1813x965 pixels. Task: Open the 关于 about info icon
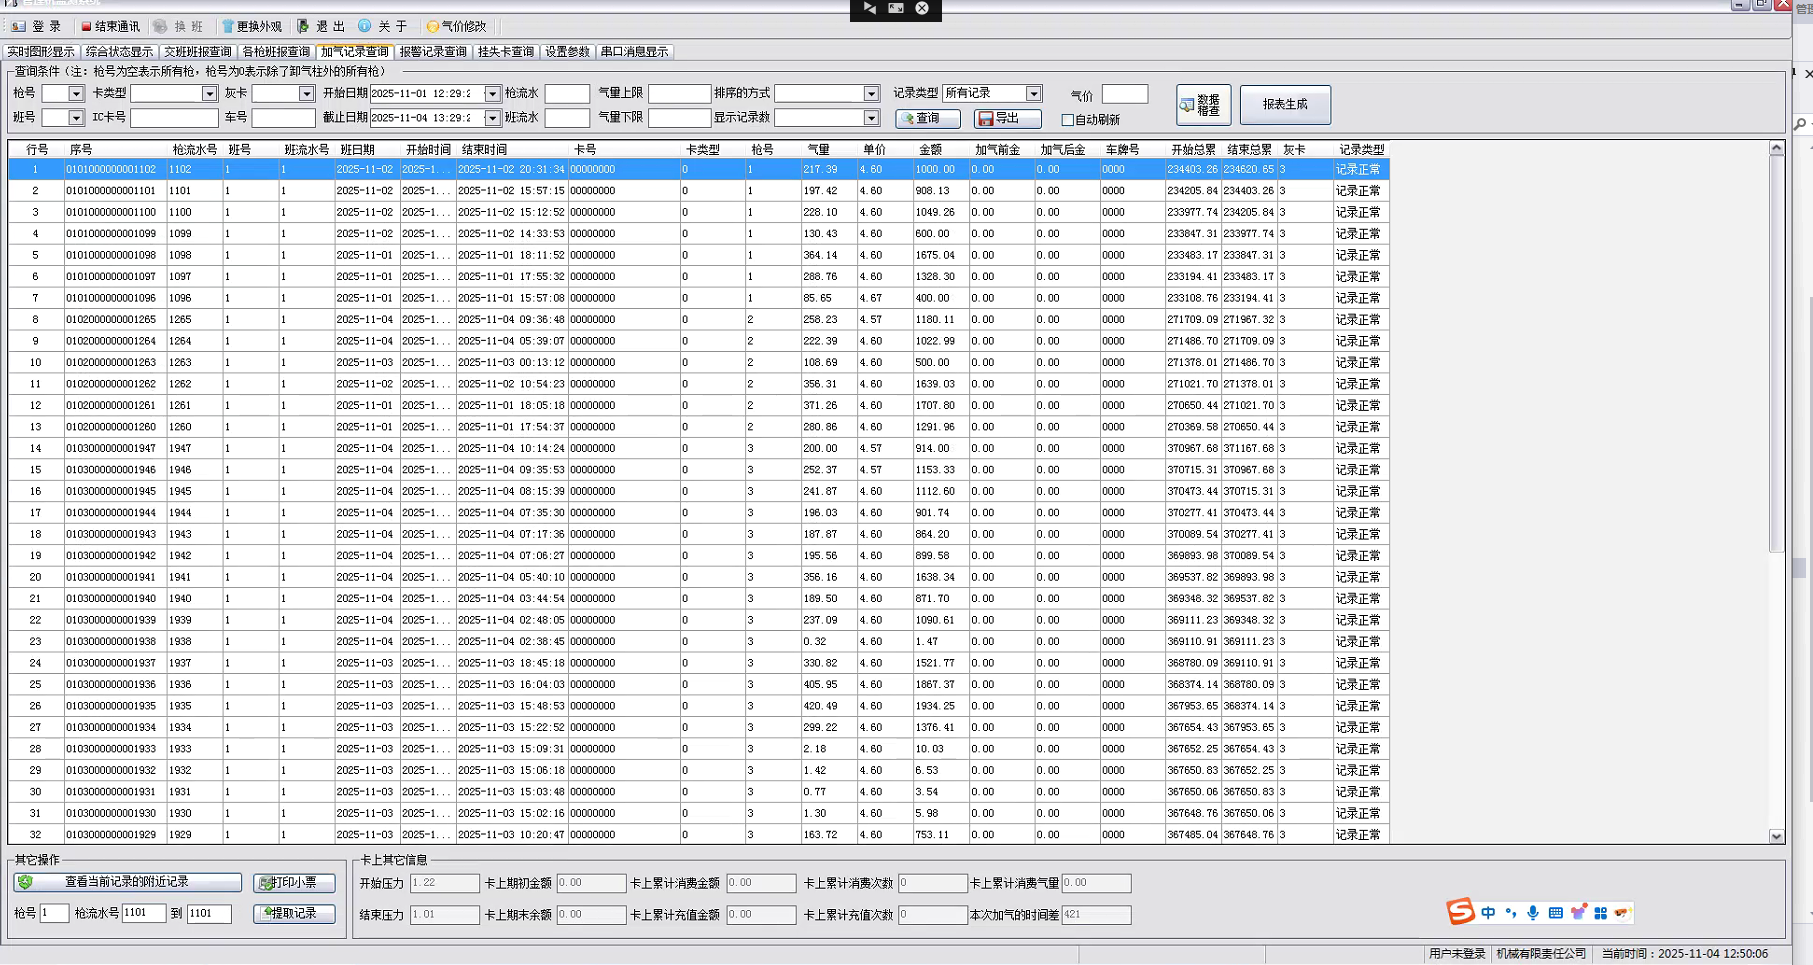(x=365, y=26)
